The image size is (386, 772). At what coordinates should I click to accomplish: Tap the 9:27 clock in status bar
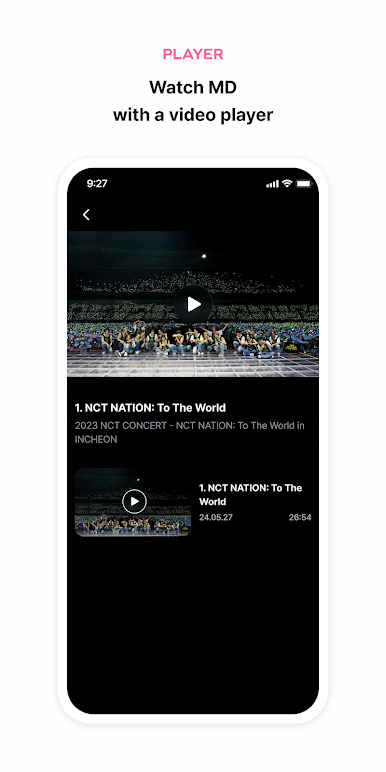[x=97, y=184]
